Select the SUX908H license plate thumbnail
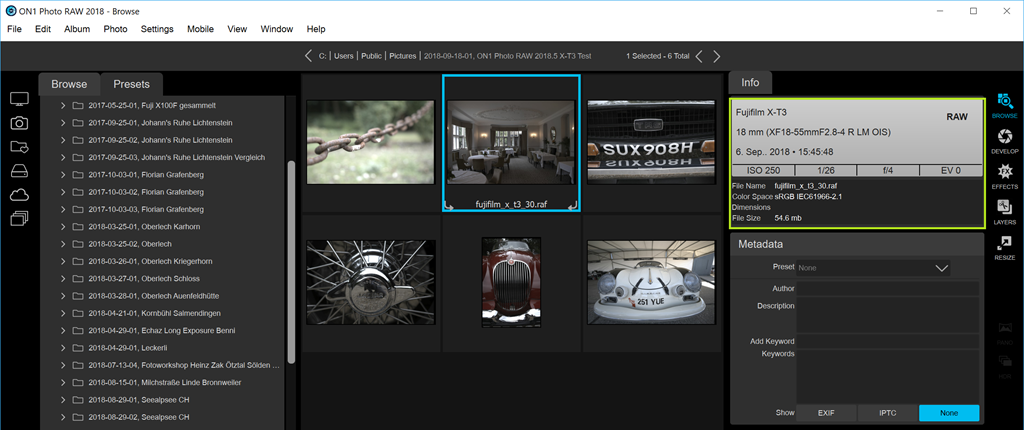The height and width of the screenshot is (430, 1024). click(x=649, y=142)
